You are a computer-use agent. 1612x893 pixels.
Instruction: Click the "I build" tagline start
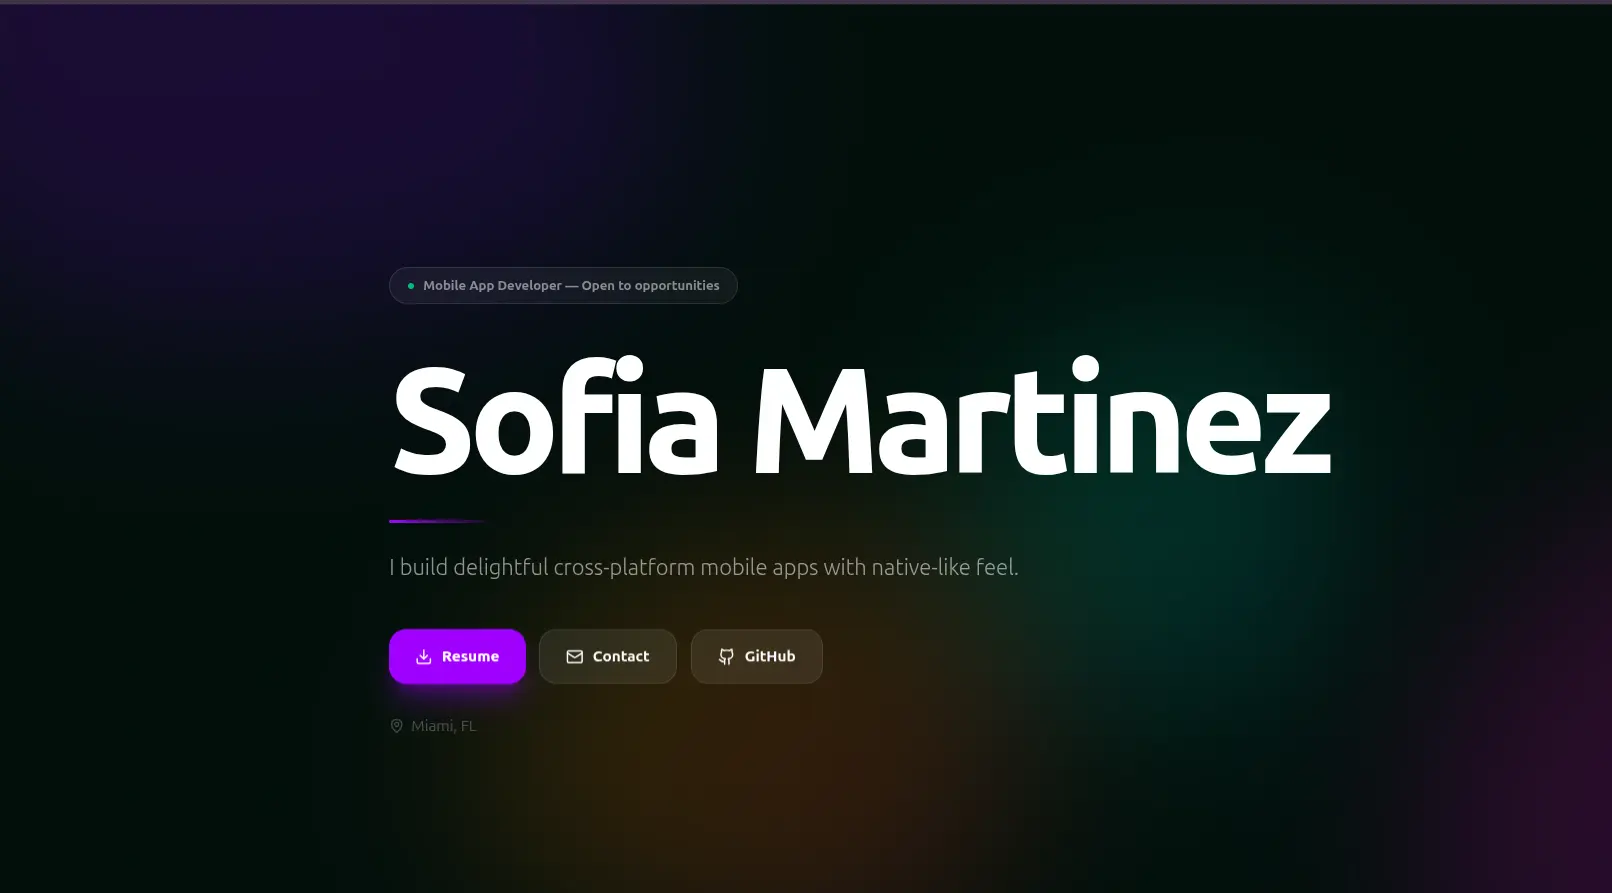click(418, 568)
